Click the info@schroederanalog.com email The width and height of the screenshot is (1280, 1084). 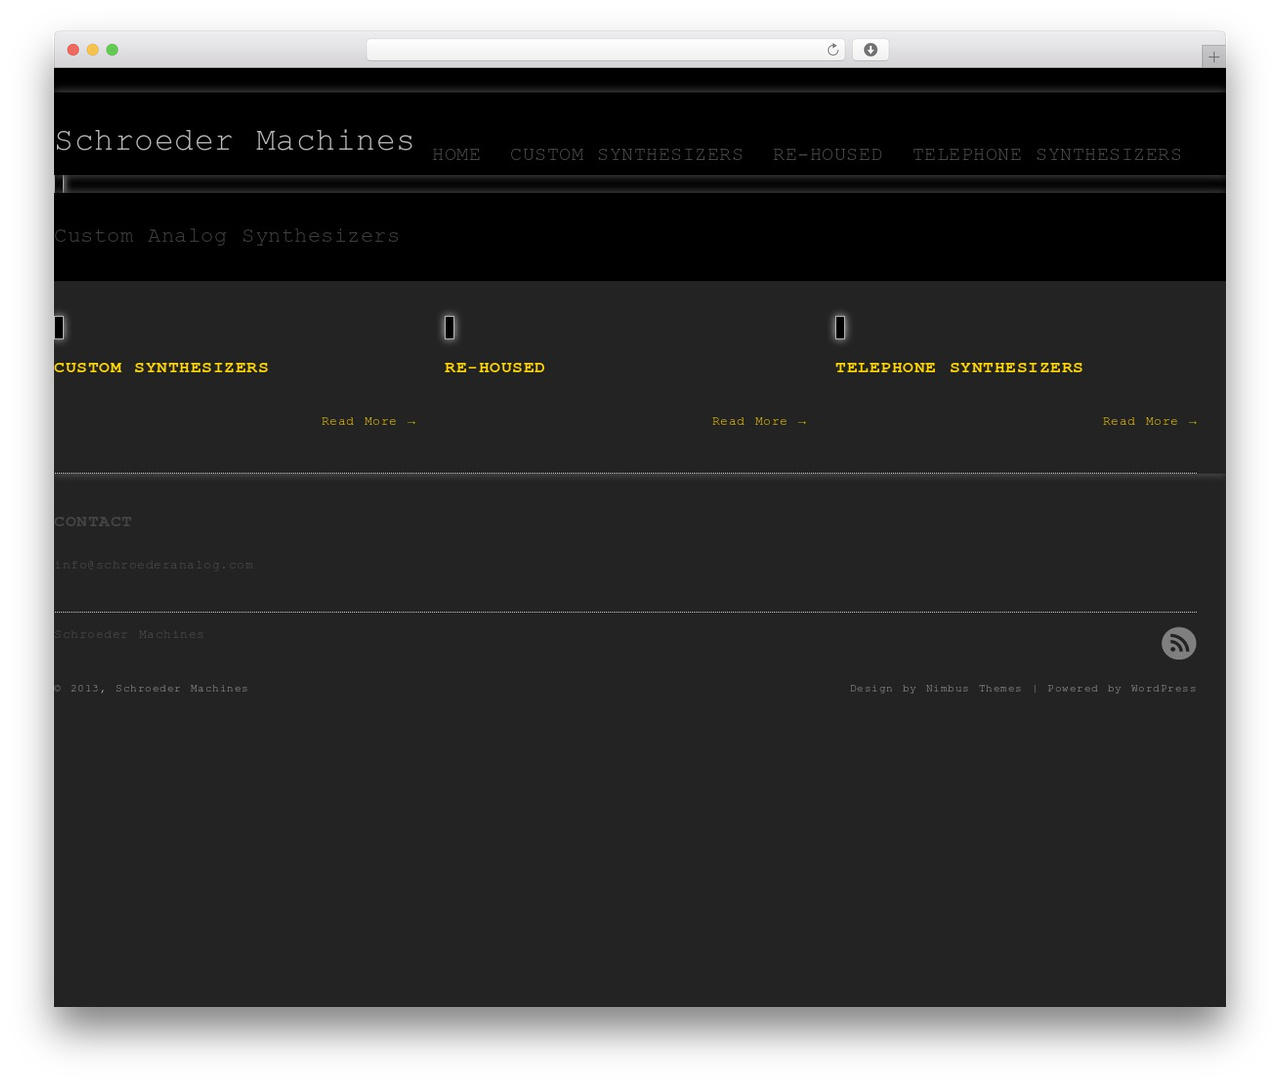click(154, 565)
